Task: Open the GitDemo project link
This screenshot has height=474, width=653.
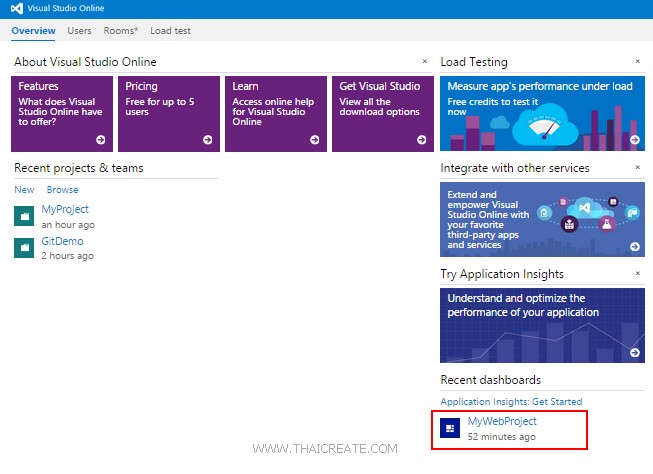Action: coord(62,241)
